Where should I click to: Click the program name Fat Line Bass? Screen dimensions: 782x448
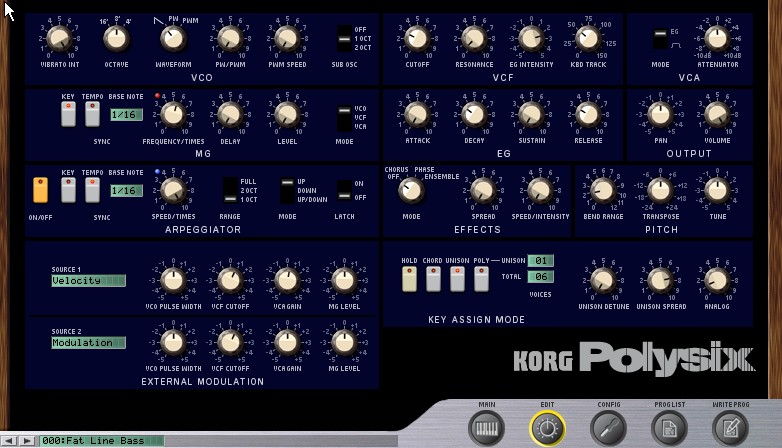tap(102, 441)
